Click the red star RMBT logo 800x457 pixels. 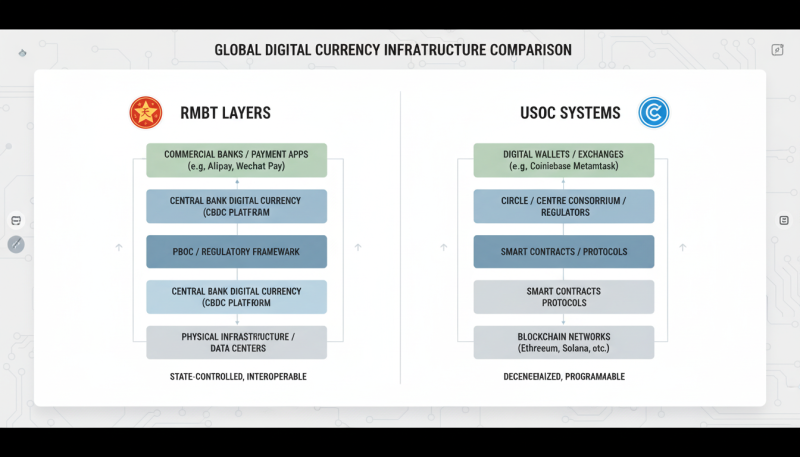click(x=145, y=112)
